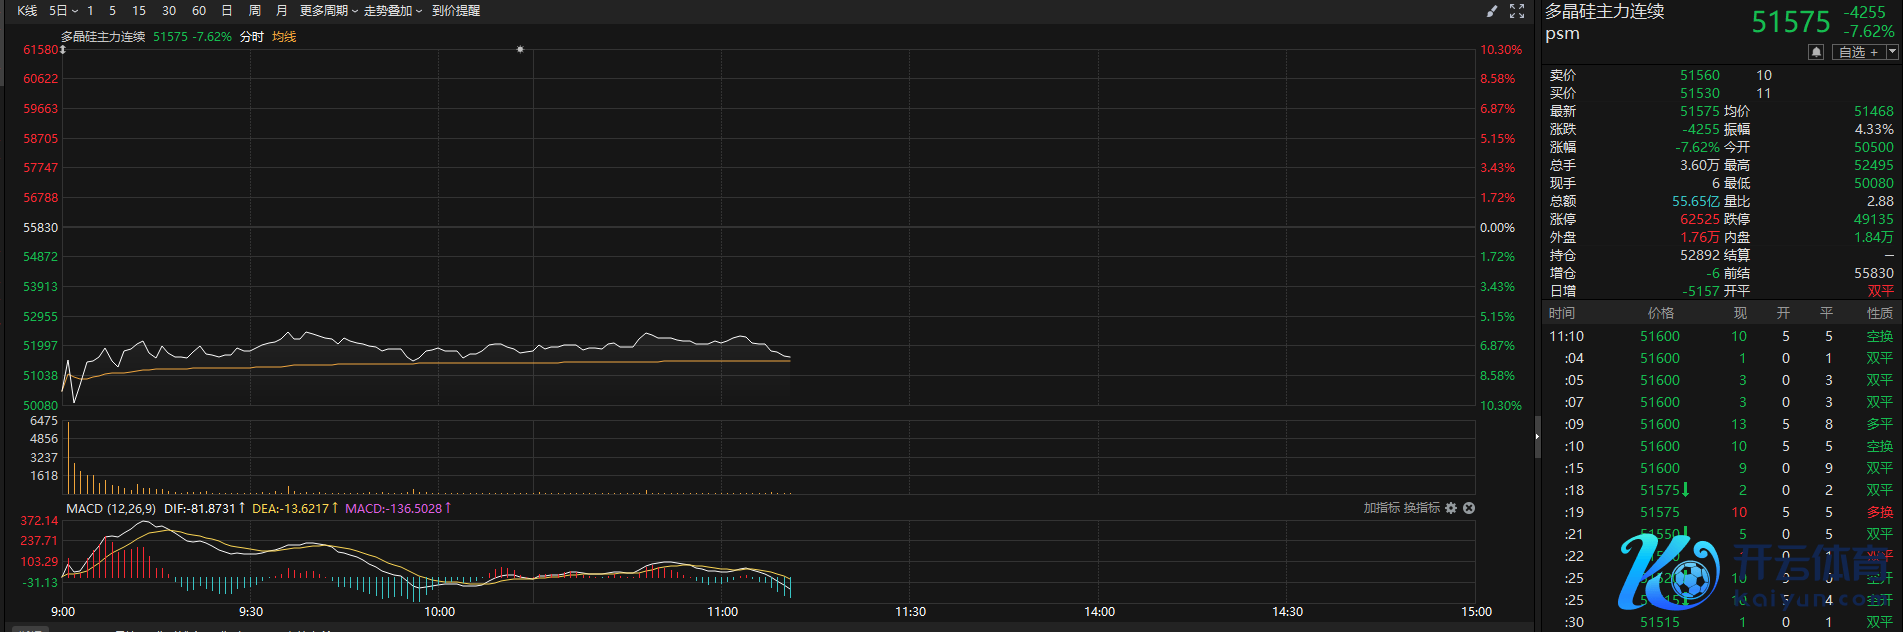This screenshot has width=1903, height=632.
Task: Expand the chart to fullscreen
Action: point(1517,11)
